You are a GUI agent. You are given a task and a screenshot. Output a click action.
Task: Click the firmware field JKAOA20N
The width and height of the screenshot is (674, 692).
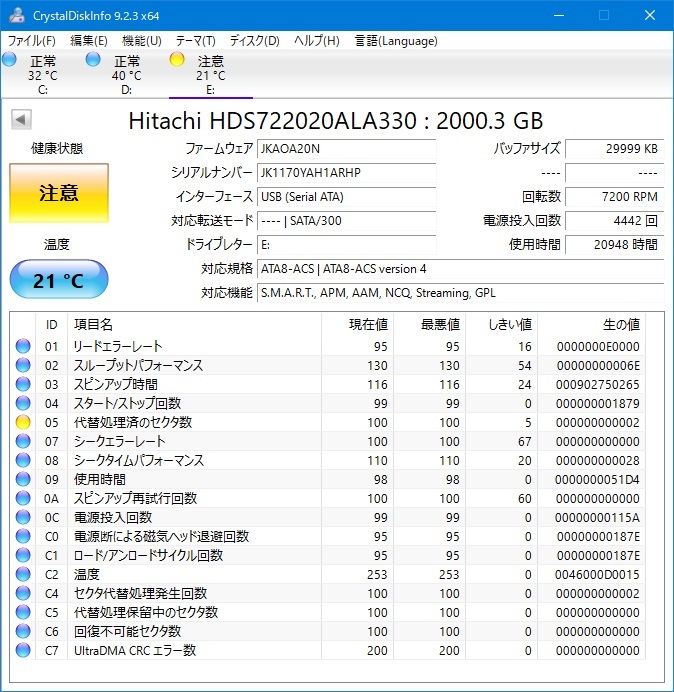(x=346, y=149)
